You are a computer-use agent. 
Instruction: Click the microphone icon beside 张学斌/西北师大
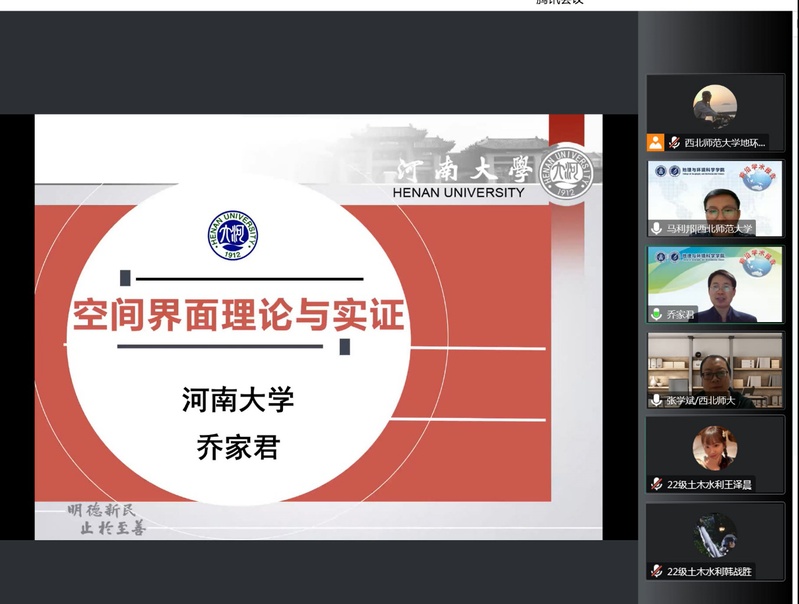click(657, 400)
